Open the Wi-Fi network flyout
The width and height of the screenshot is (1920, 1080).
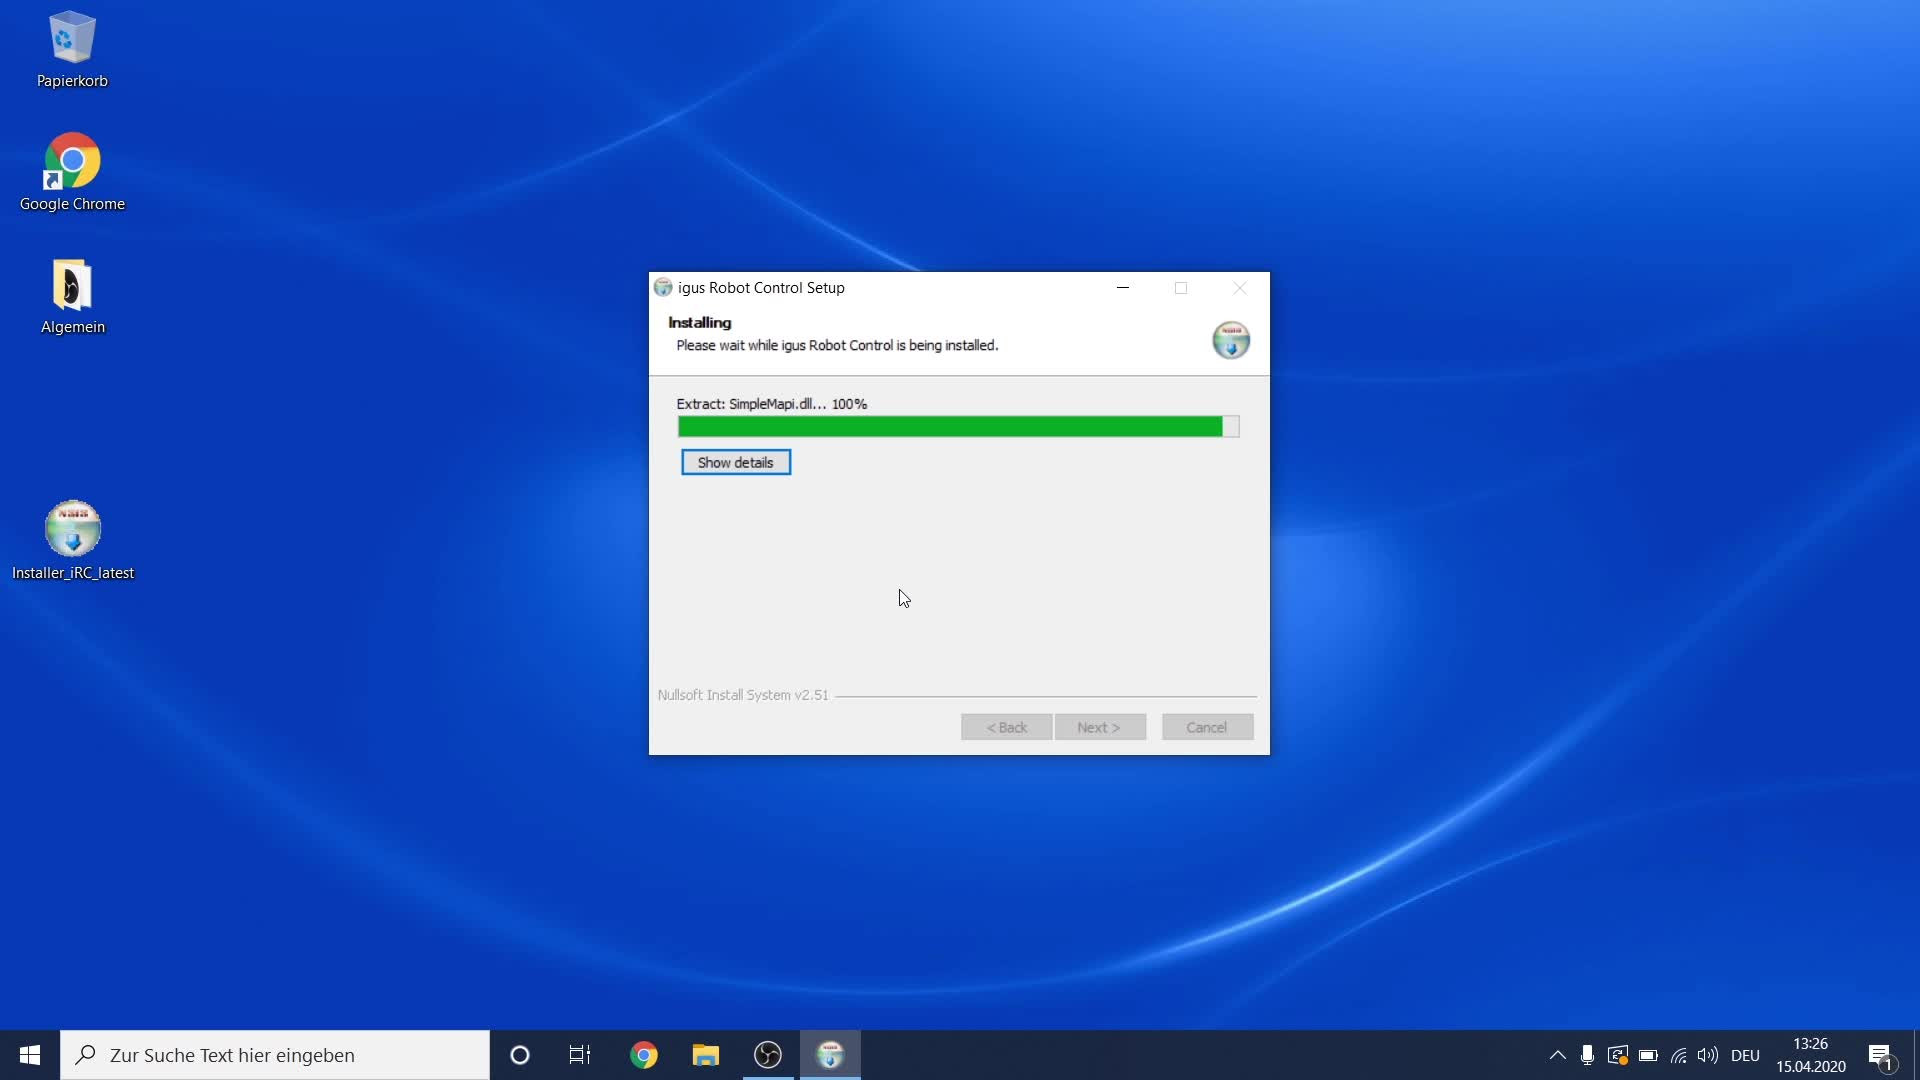point(1678,1055)
